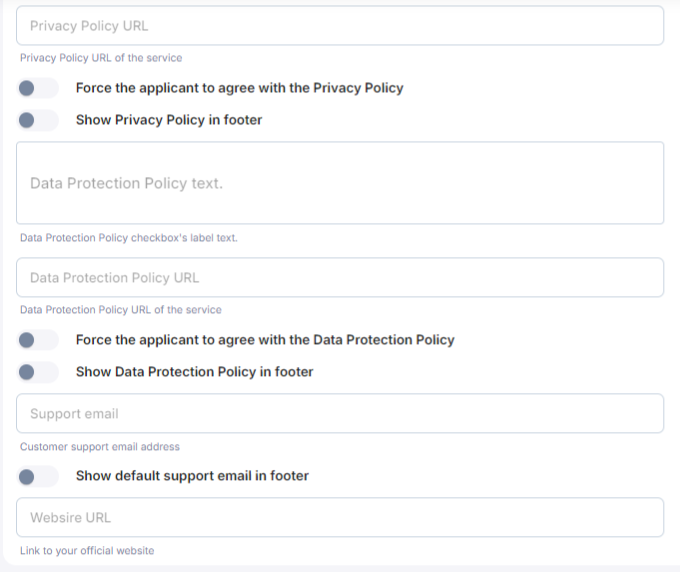Click 'Force the applicant to agree with the Data Protection Policy' label
Screen dimensions: 680x572
[x=265, y=340]
